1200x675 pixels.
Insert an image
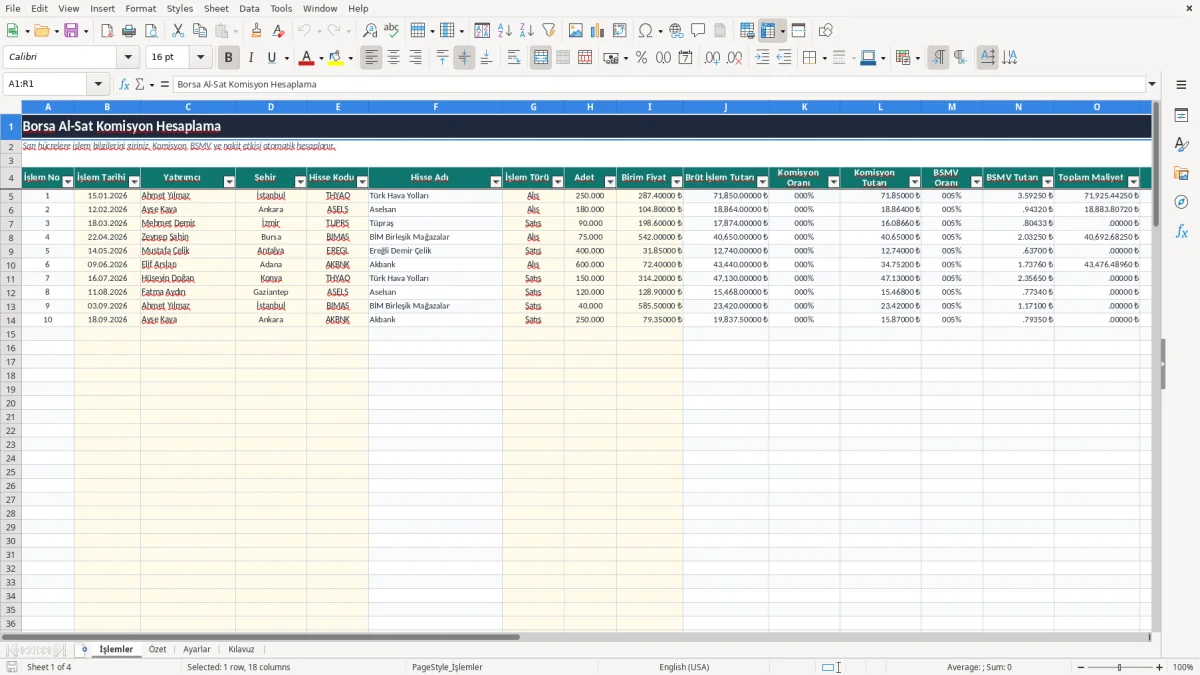(x=576, y=31)
